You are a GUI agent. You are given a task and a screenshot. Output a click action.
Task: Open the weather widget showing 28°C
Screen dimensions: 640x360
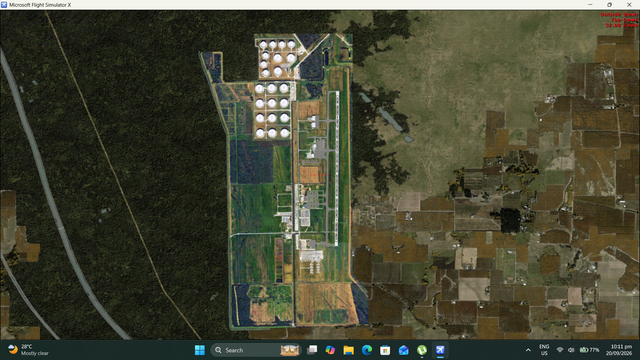point(28,350)
